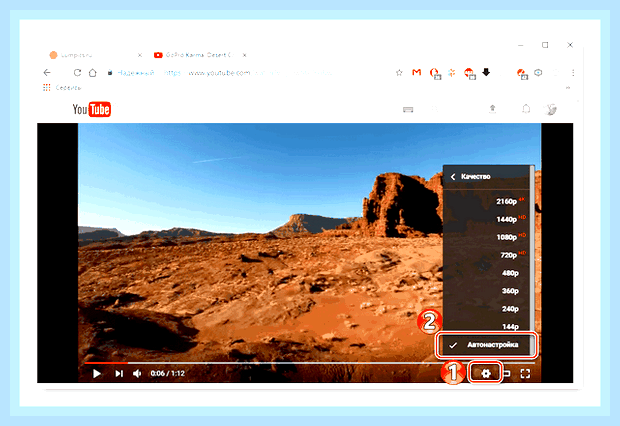This screenshot has width=620, height=426.
Task: Open the Gmail extension icon
Action: pos(416,72)
